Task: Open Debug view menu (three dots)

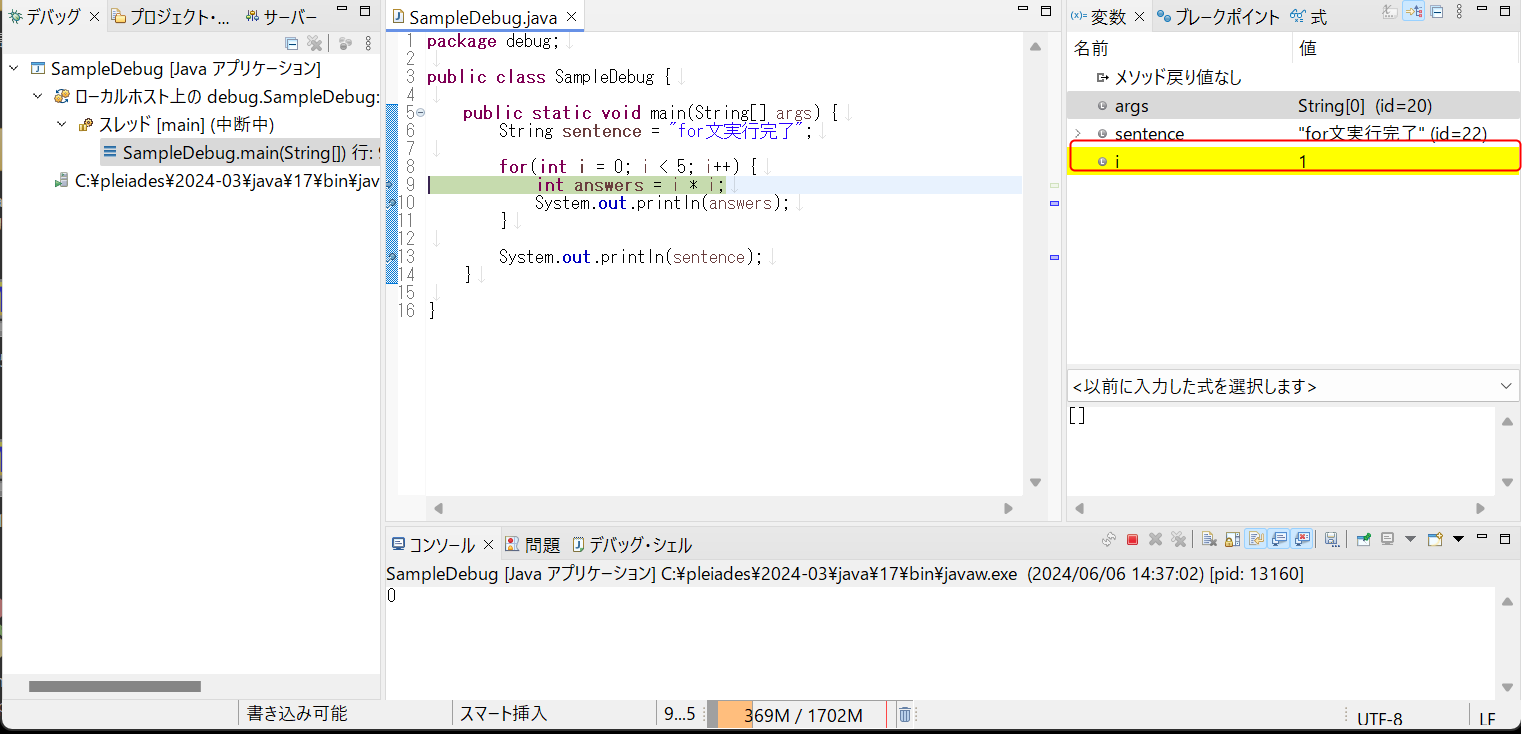Action: pos(368,43)
